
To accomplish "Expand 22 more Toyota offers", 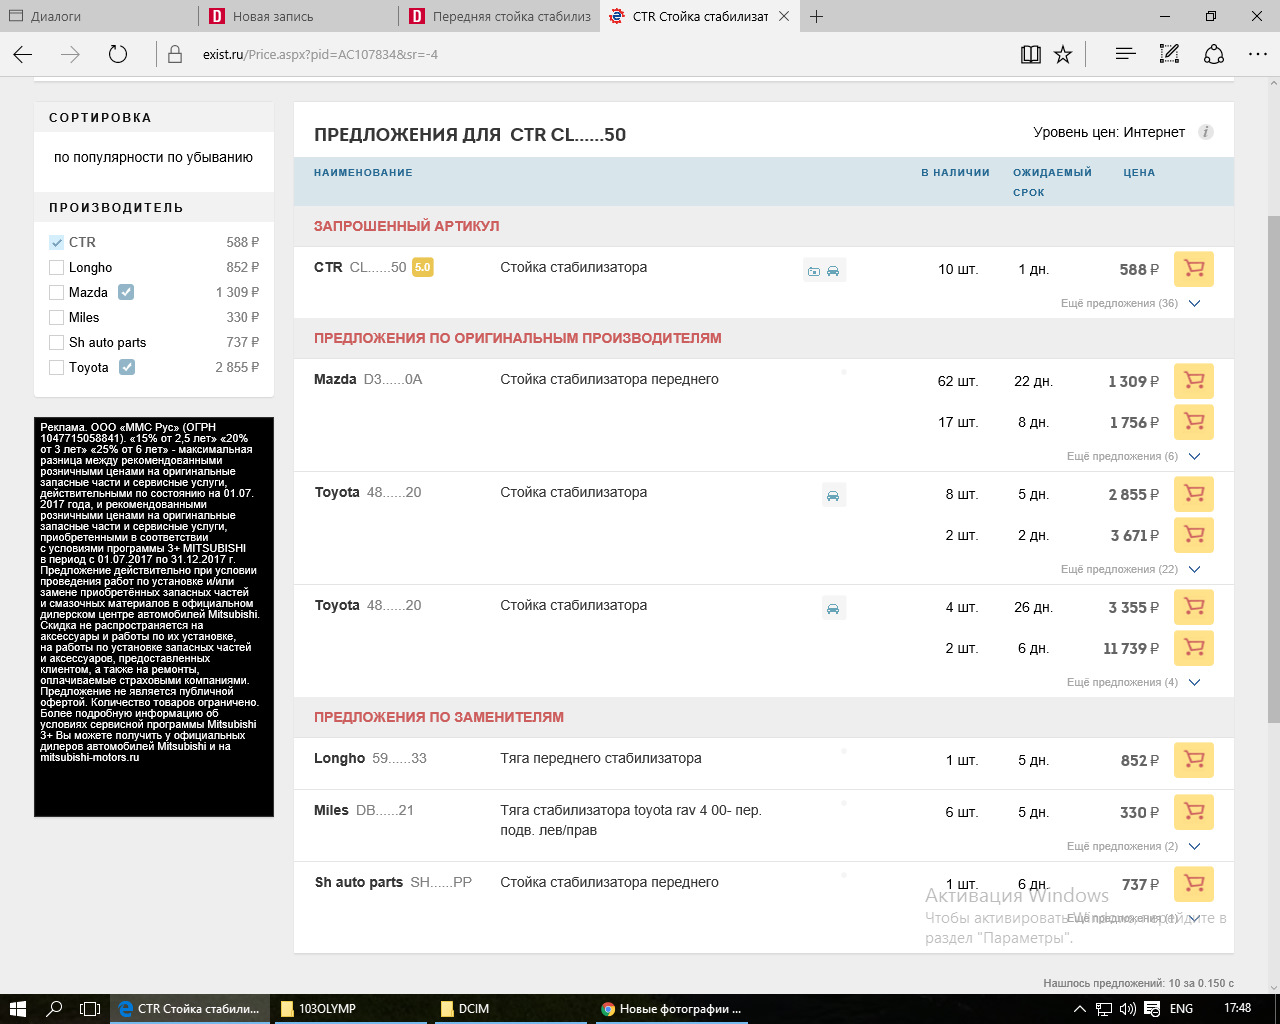I will point(1130,569).
